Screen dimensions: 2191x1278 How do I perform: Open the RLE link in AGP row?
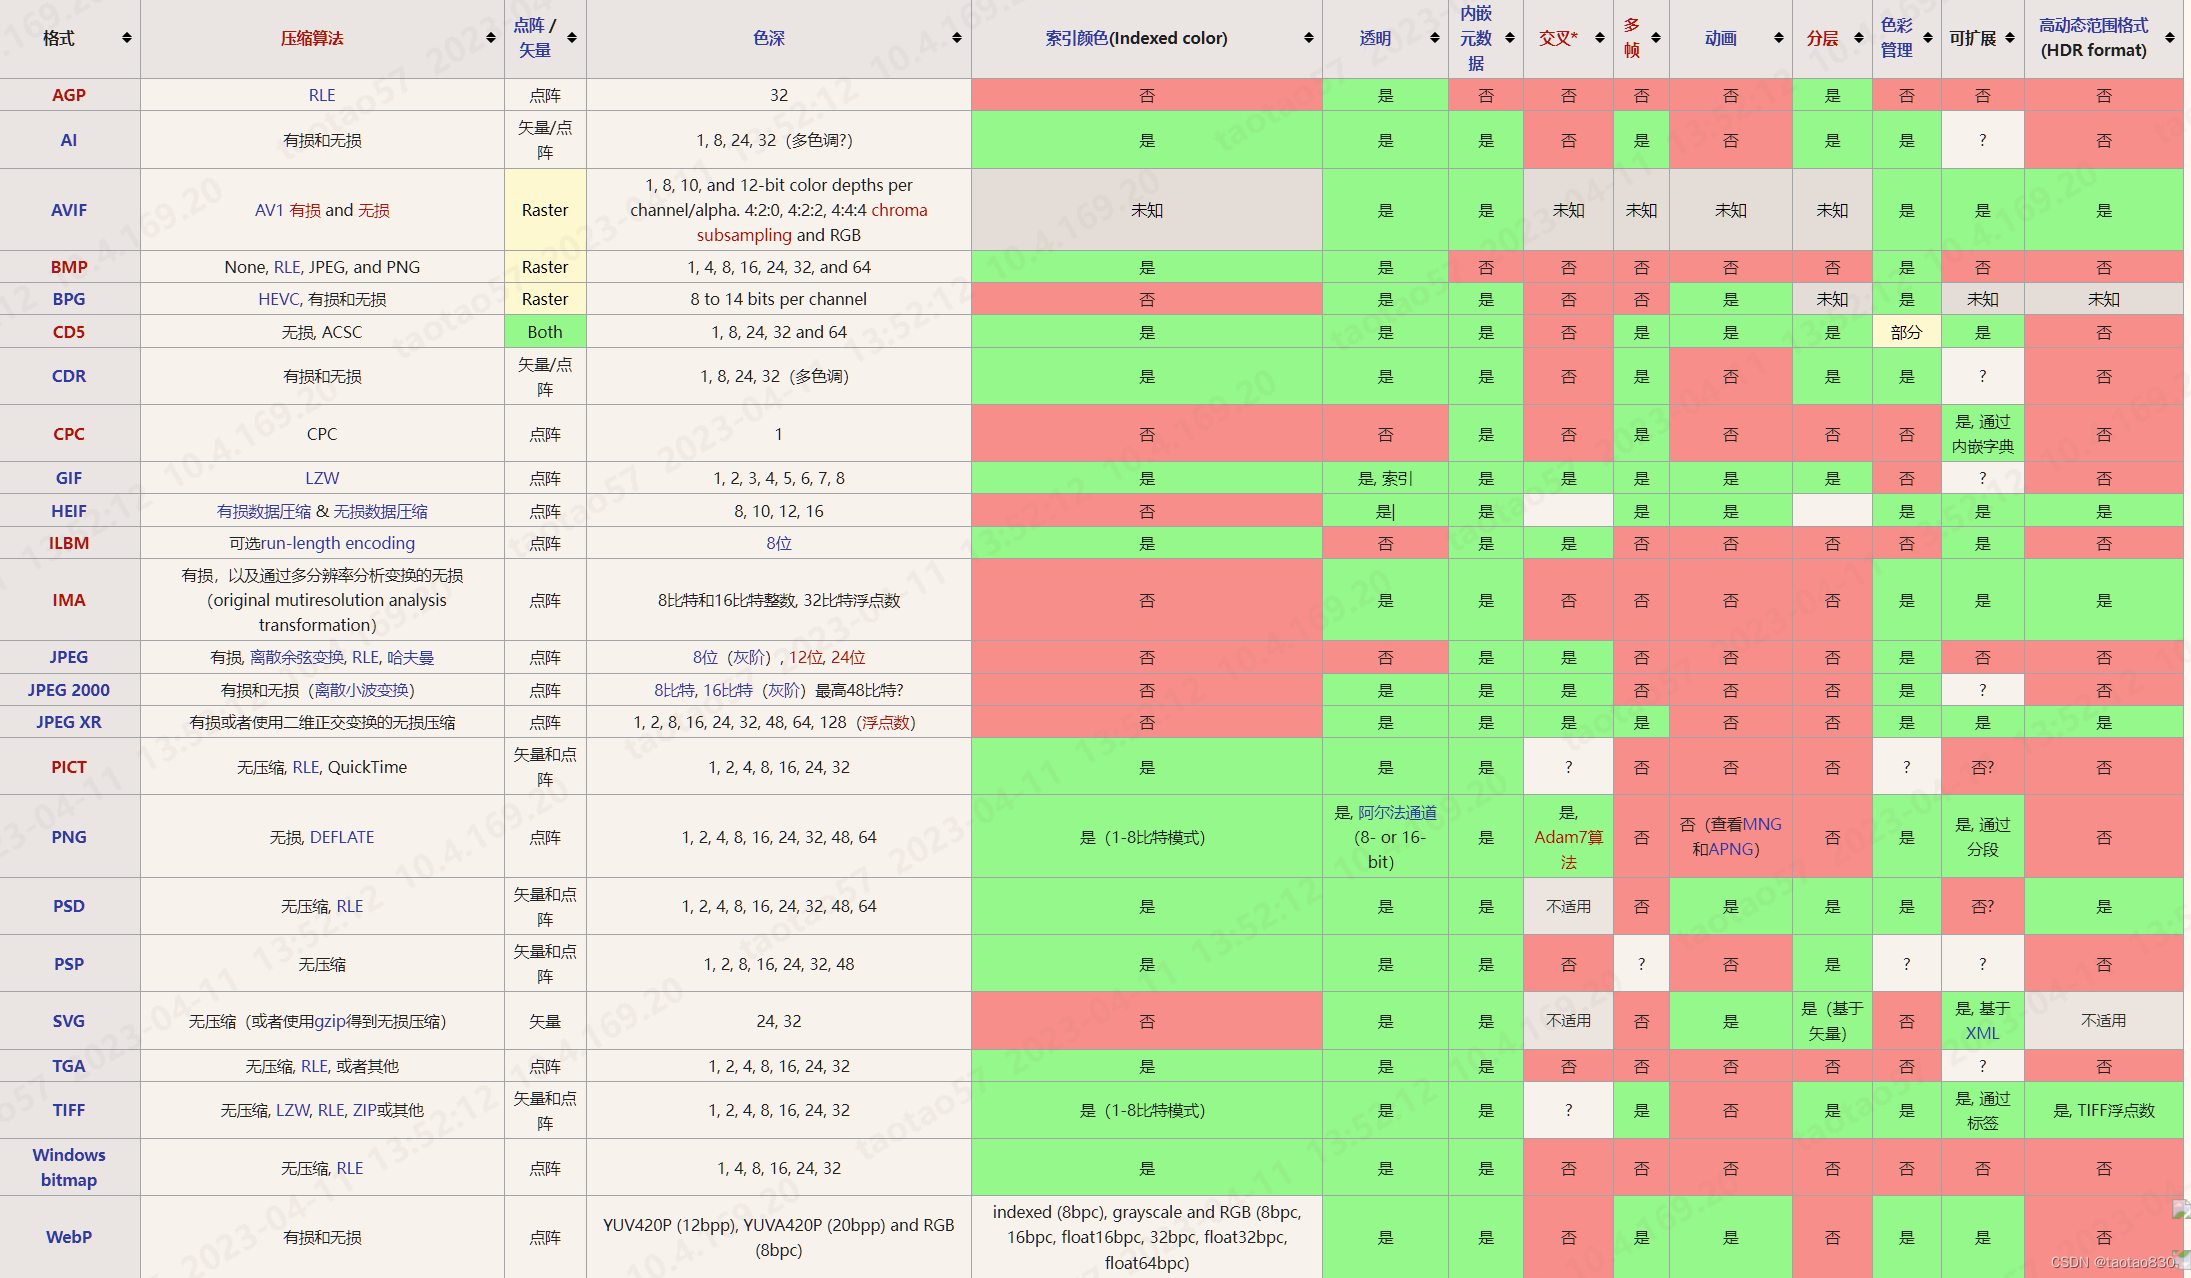coord(321,95)
